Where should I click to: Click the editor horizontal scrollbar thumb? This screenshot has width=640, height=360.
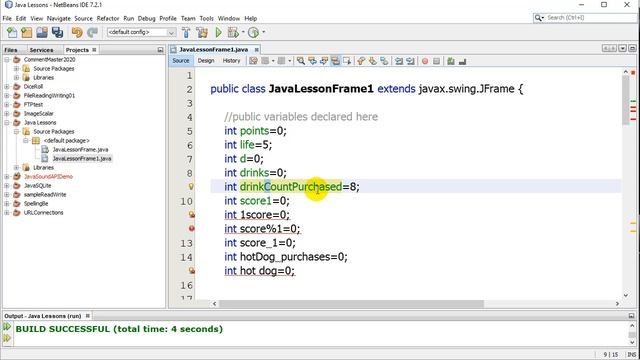(351, 304)
